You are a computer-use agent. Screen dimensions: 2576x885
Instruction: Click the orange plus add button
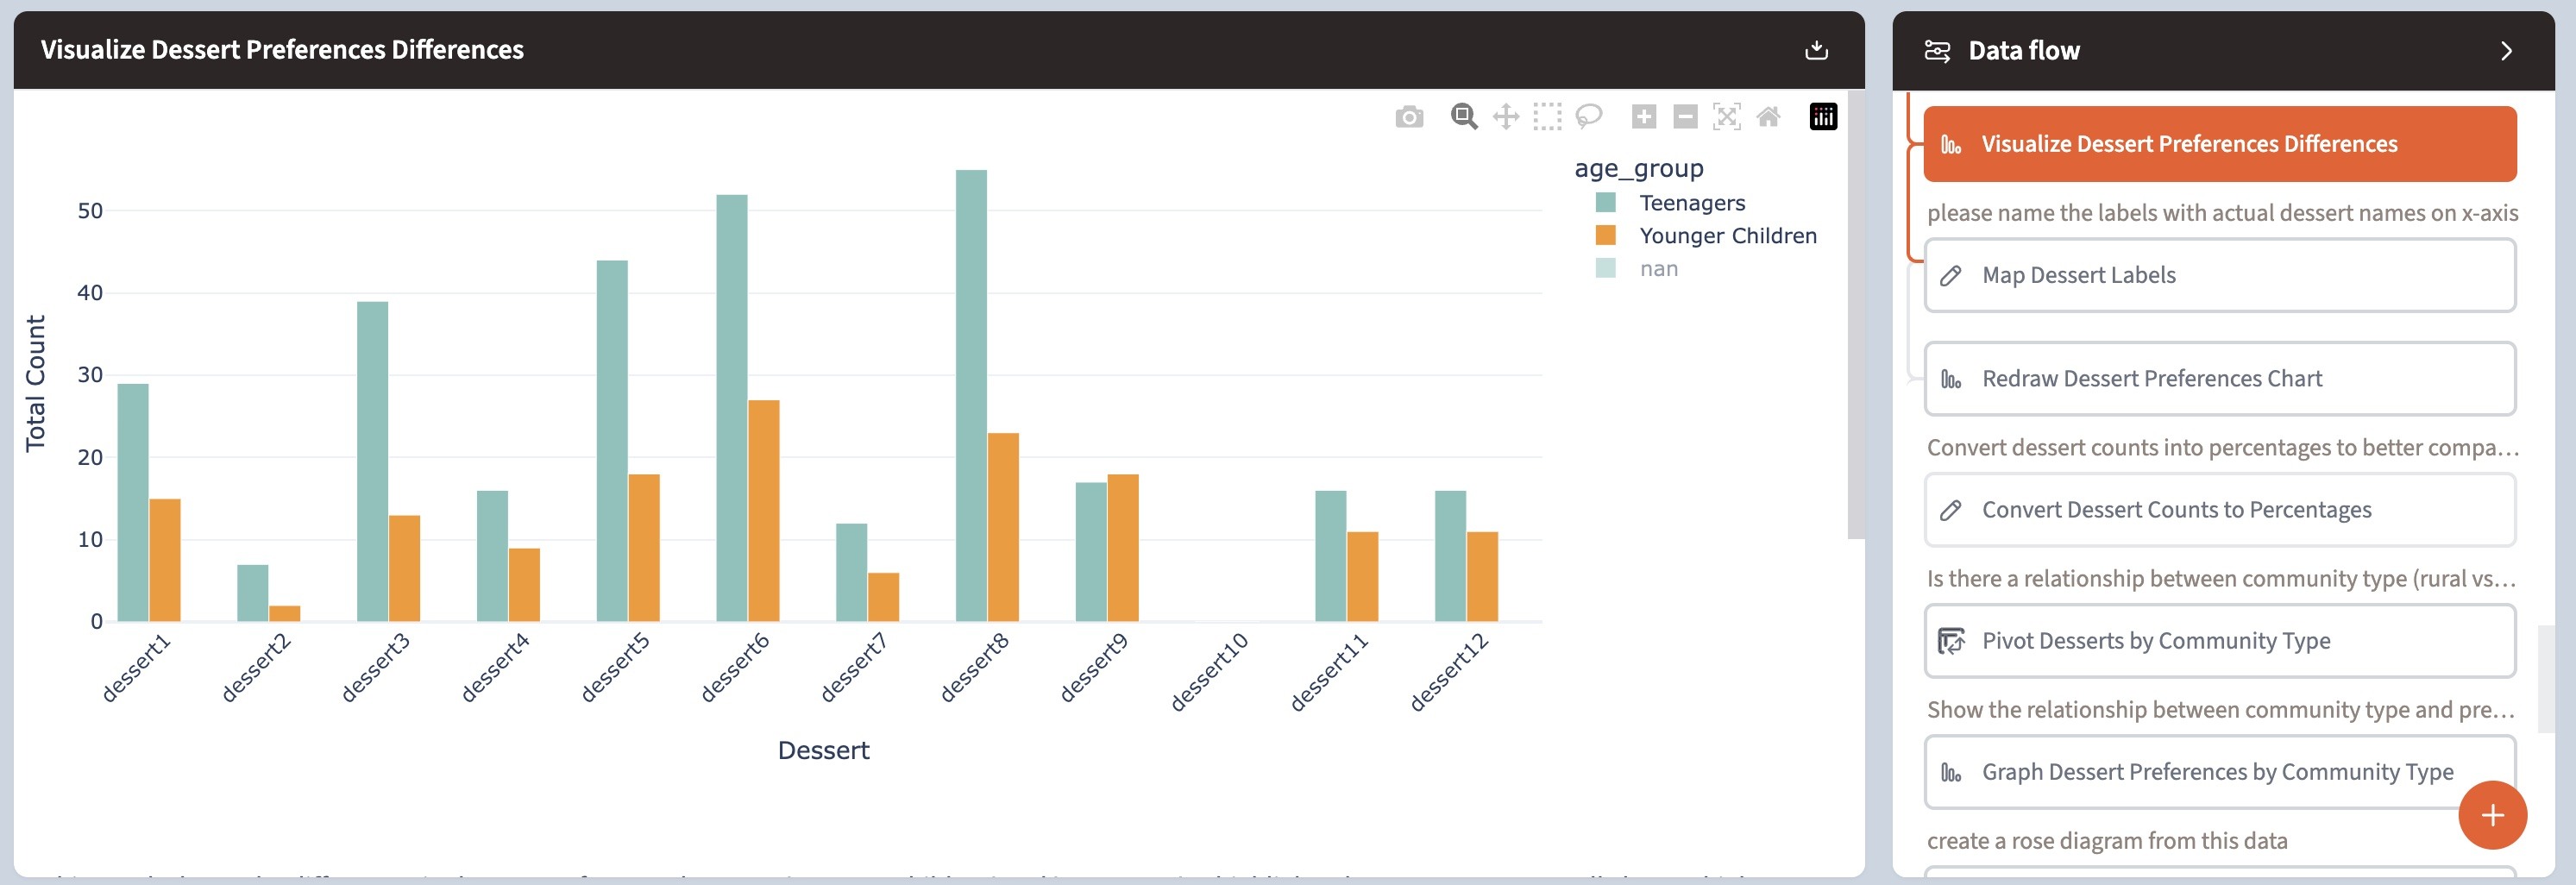click(x=2492, y=815)
